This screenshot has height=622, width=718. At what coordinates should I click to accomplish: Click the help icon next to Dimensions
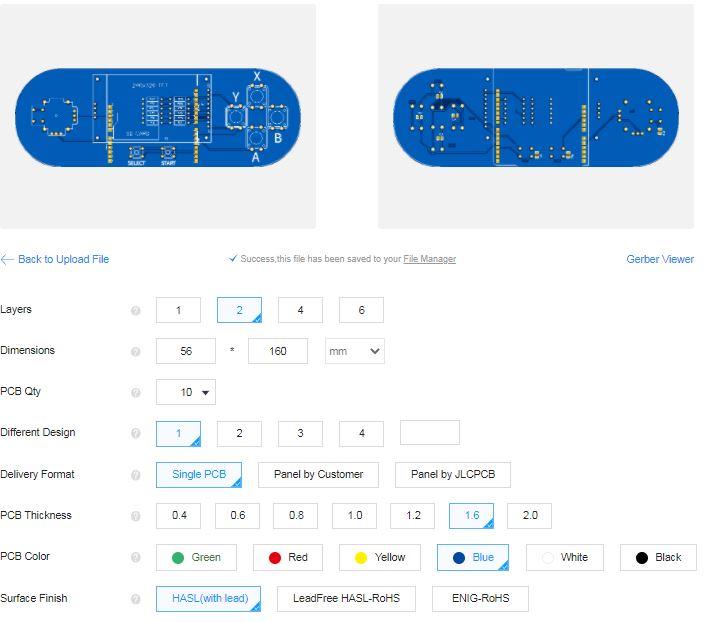(136, 351)
